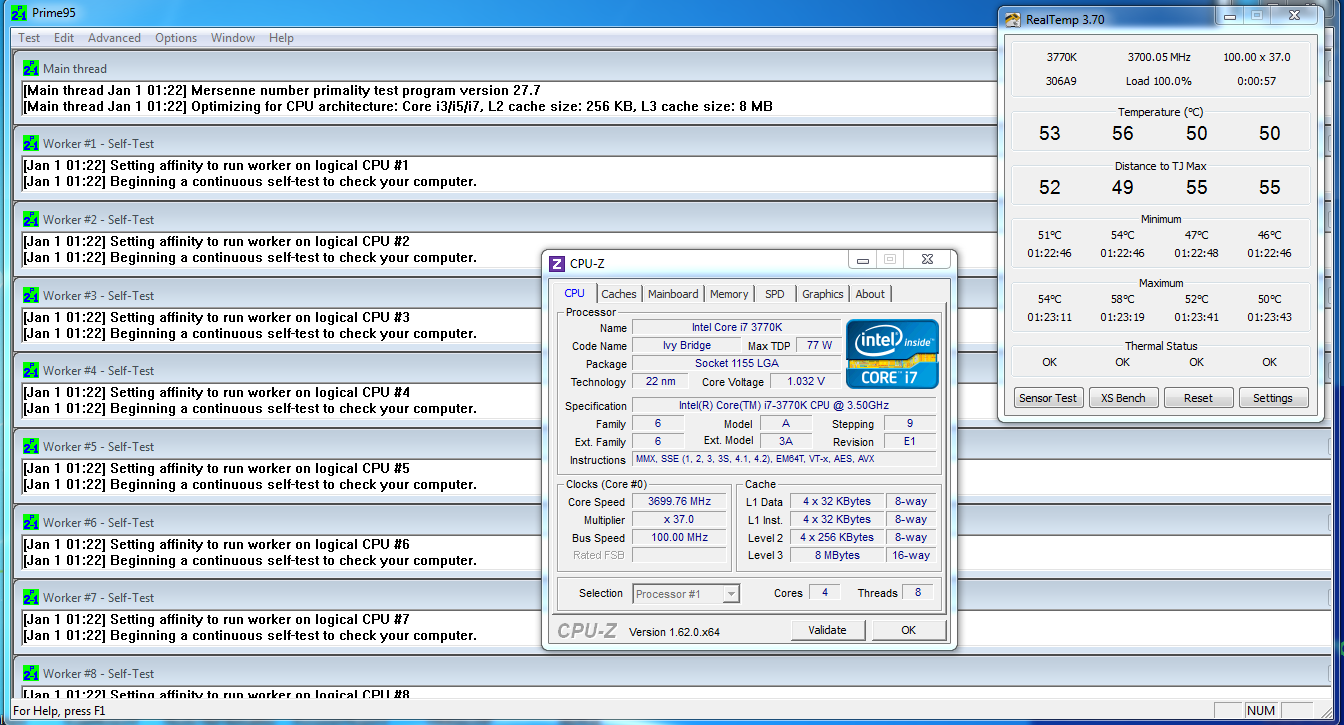Run the Sensor Test in RealTemp
Image resolution: width=1344 pixels, height=725 pixels.
point(1048,398)
